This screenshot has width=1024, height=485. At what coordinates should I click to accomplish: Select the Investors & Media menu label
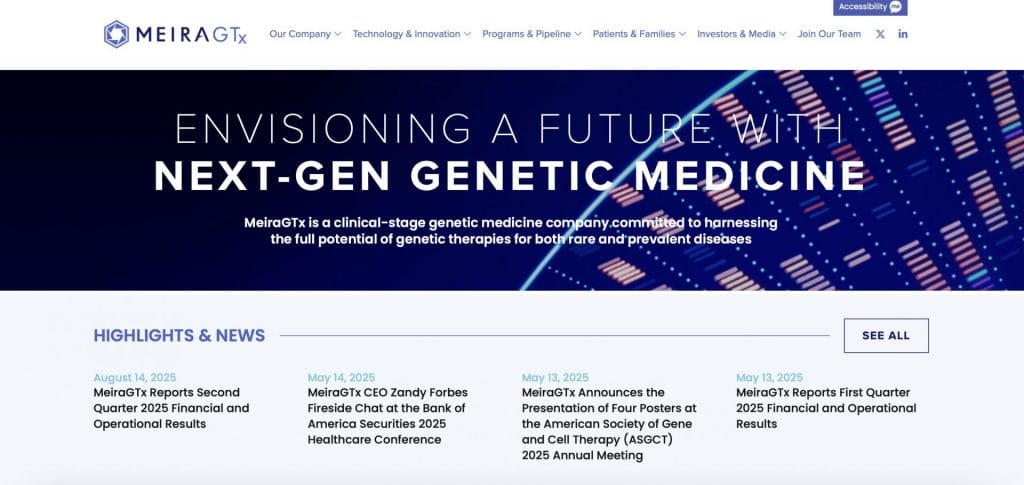click(x=736, y=34)
